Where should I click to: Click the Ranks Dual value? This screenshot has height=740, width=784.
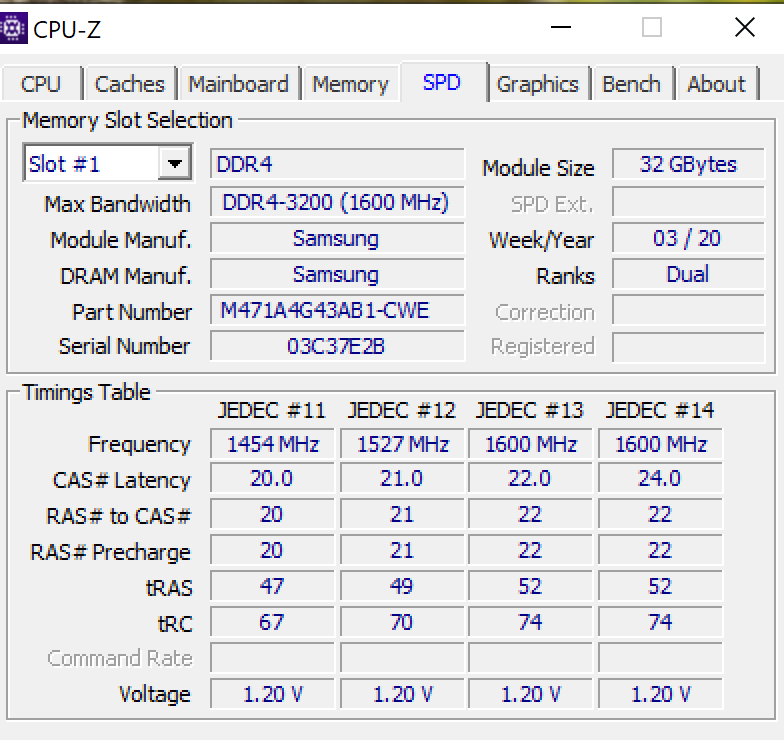[688, 274]
